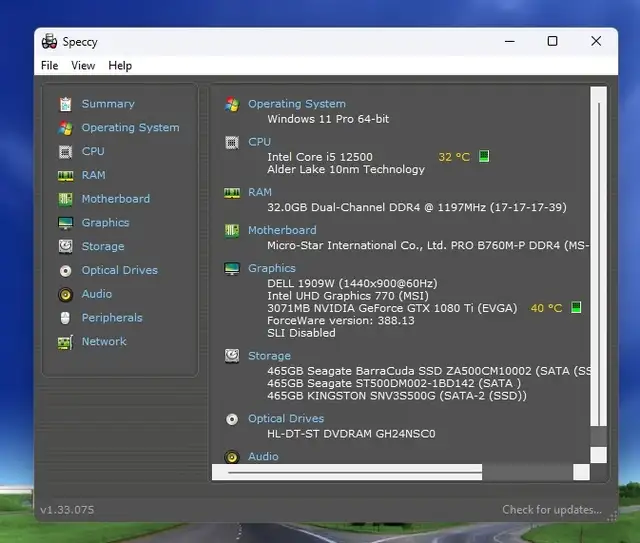Select Network in the sidebar

(104, 341)
